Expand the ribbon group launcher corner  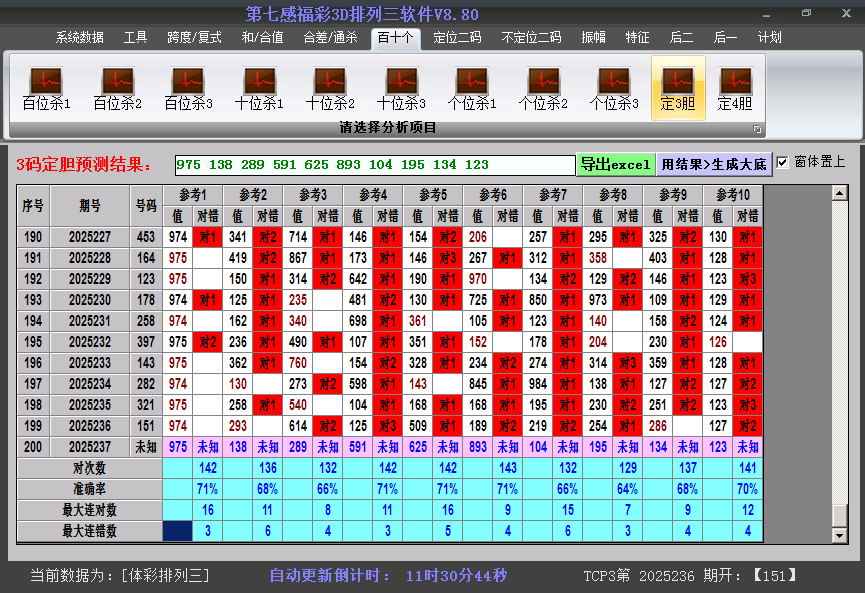[x=757, y=129]
